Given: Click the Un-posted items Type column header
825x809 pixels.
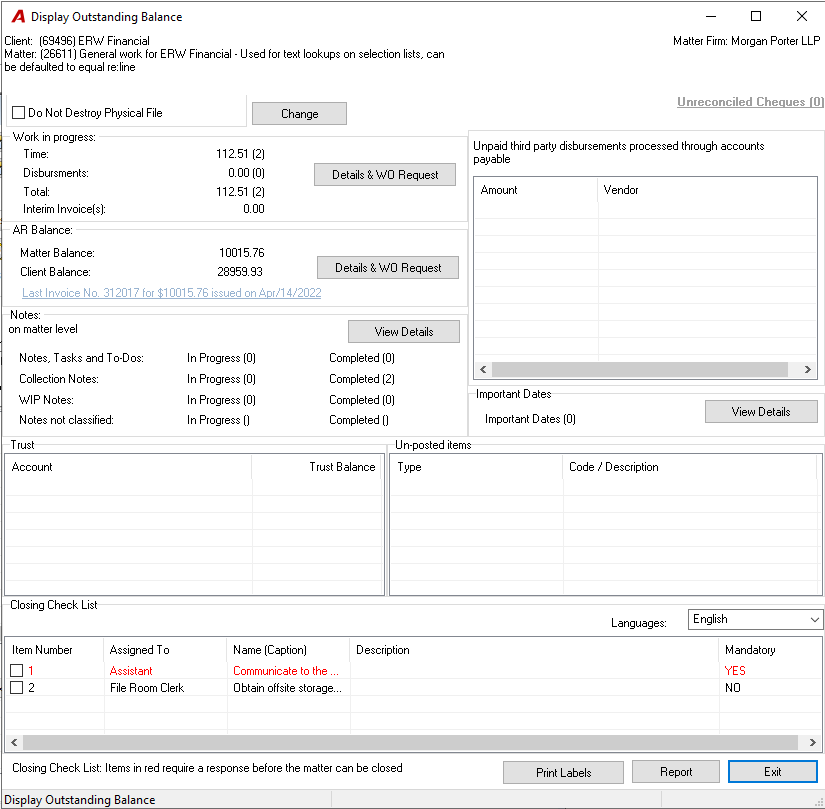Looking at the screenshot, I should point(476,467).
